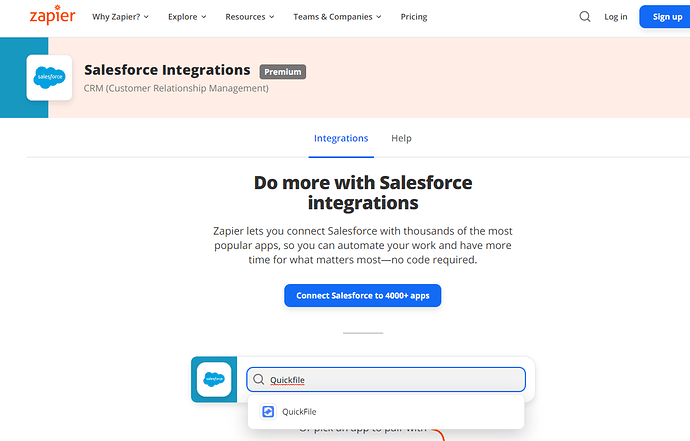Click the Log in link
The image size is (690, 441).
616,17
